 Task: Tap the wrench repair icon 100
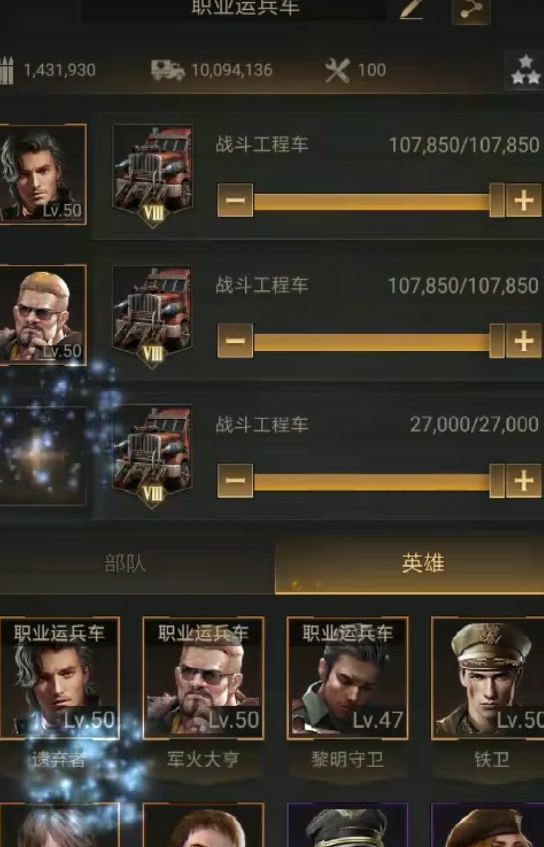[x=338, y=70]
